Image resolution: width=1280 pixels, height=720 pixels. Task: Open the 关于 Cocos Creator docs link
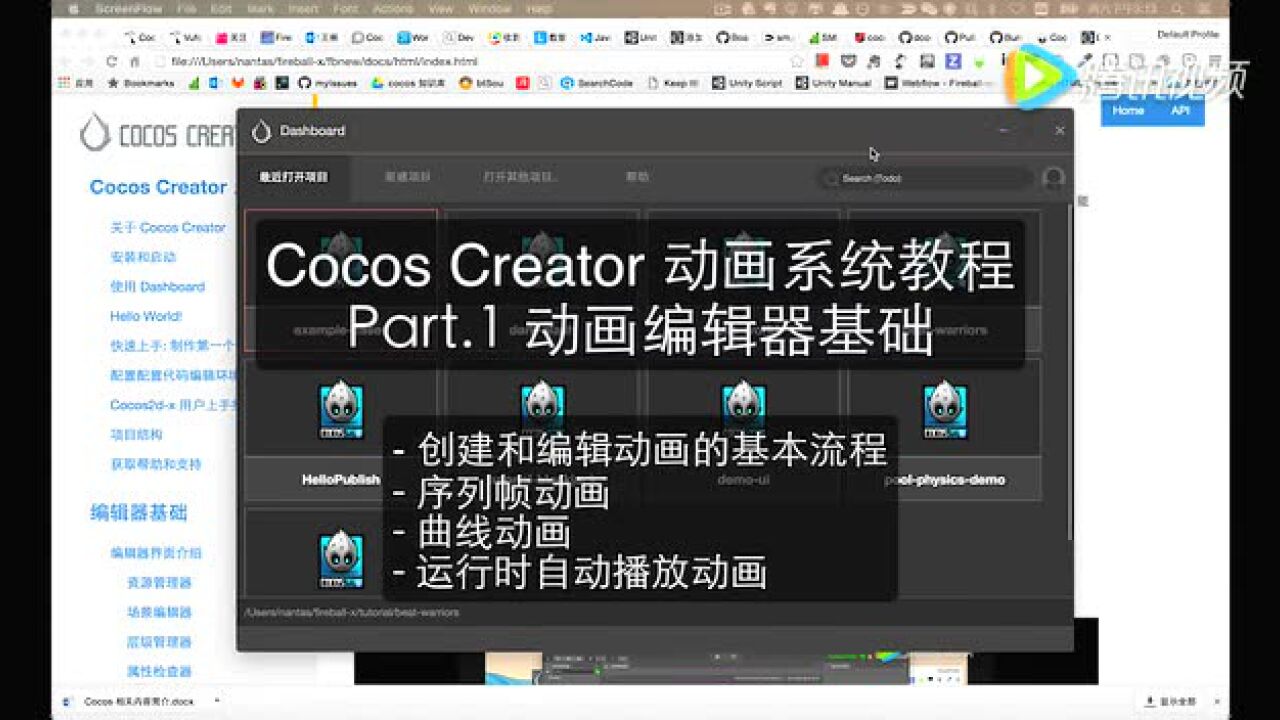[168, 227]
